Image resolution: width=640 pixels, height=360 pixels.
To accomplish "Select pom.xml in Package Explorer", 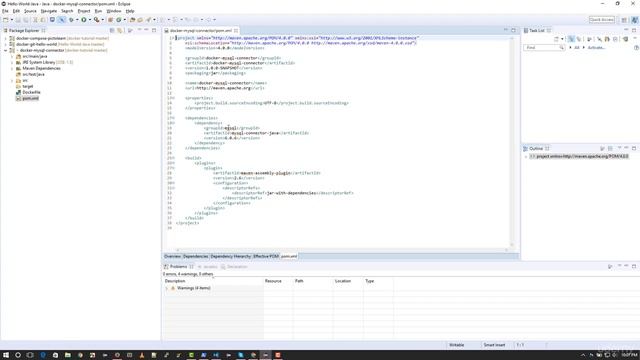I will [30, 98].
